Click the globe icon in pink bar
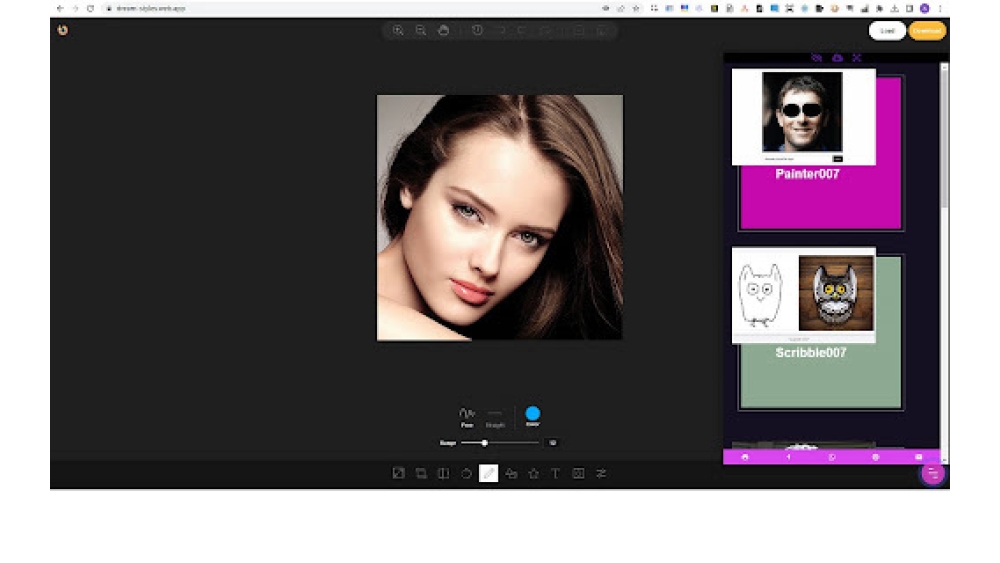The width and height of the screenshot is (1000, 563). pyautogui.click(x=875, y=457)
